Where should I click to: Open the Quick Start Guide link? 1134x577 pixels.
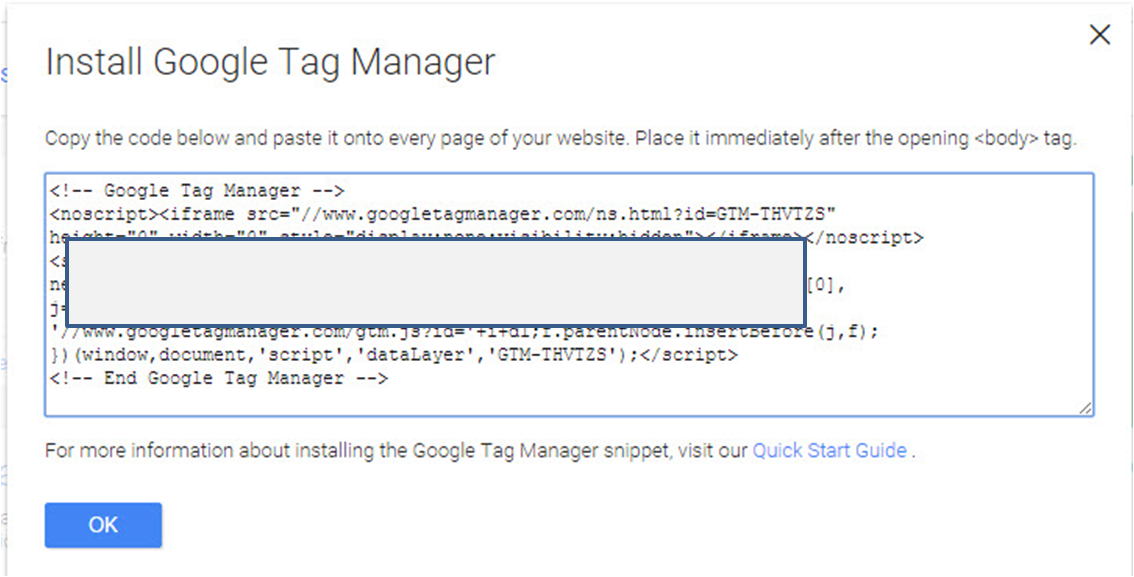click(830, 450)
